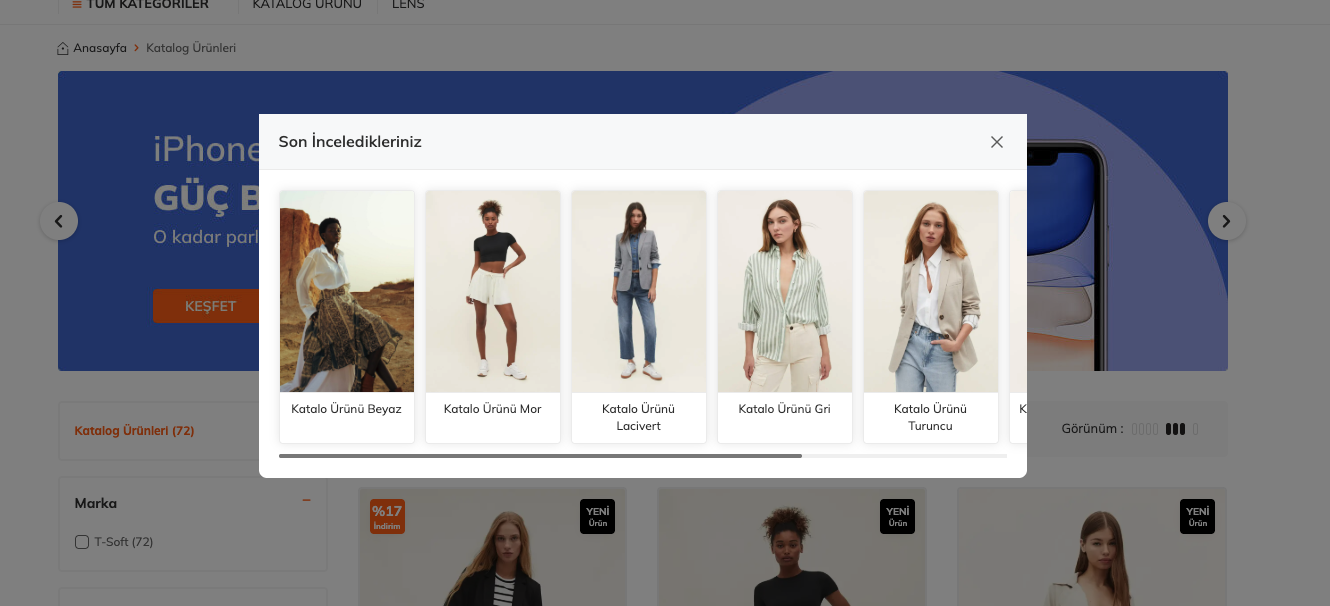Open the Katalo Ürünü Beyaz product image

[x=347, y=291]
